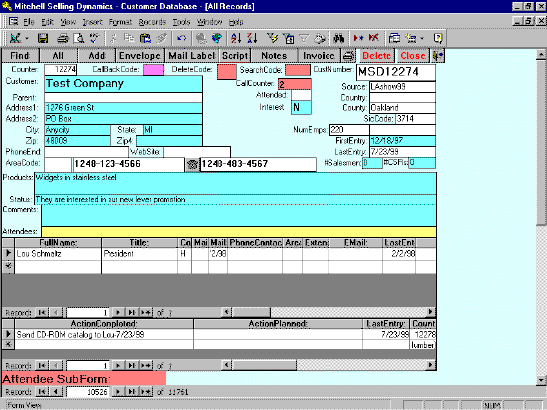Click the Add button
The height and width of the screenshot is (410, 547).
point(97,55)
